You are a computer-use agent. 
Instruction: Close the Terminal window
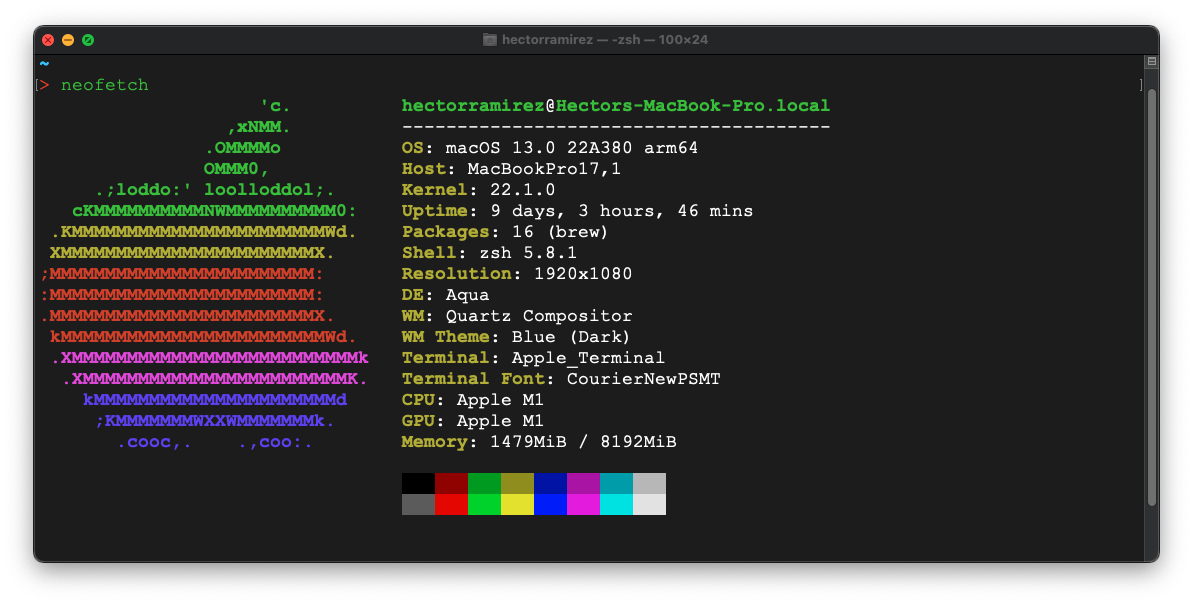(x=48, y=40)
